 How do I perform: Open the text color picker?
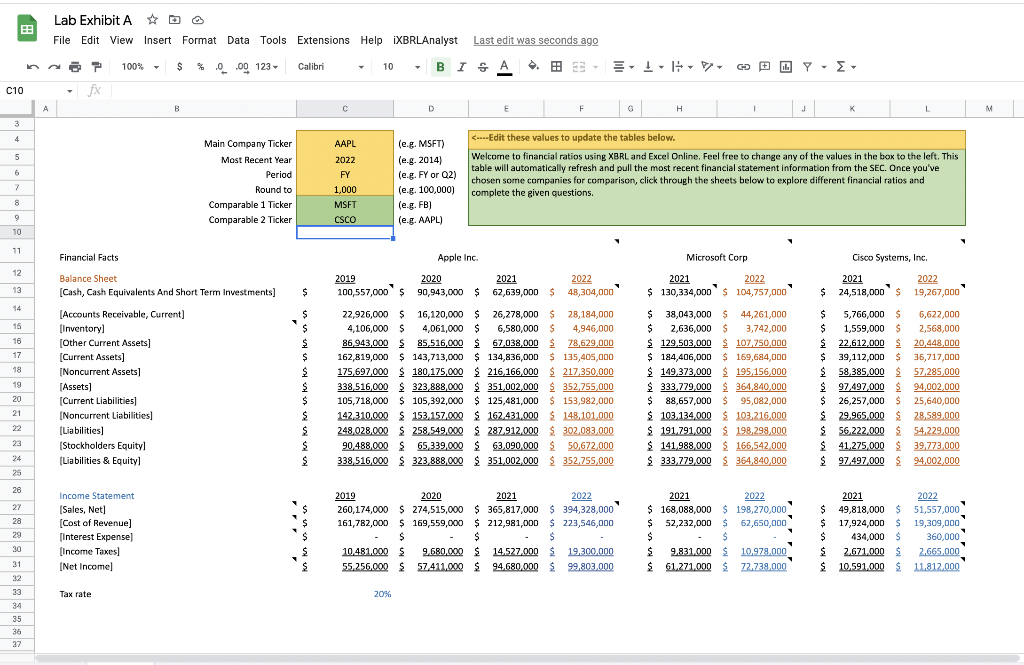[x=504, y=67]
